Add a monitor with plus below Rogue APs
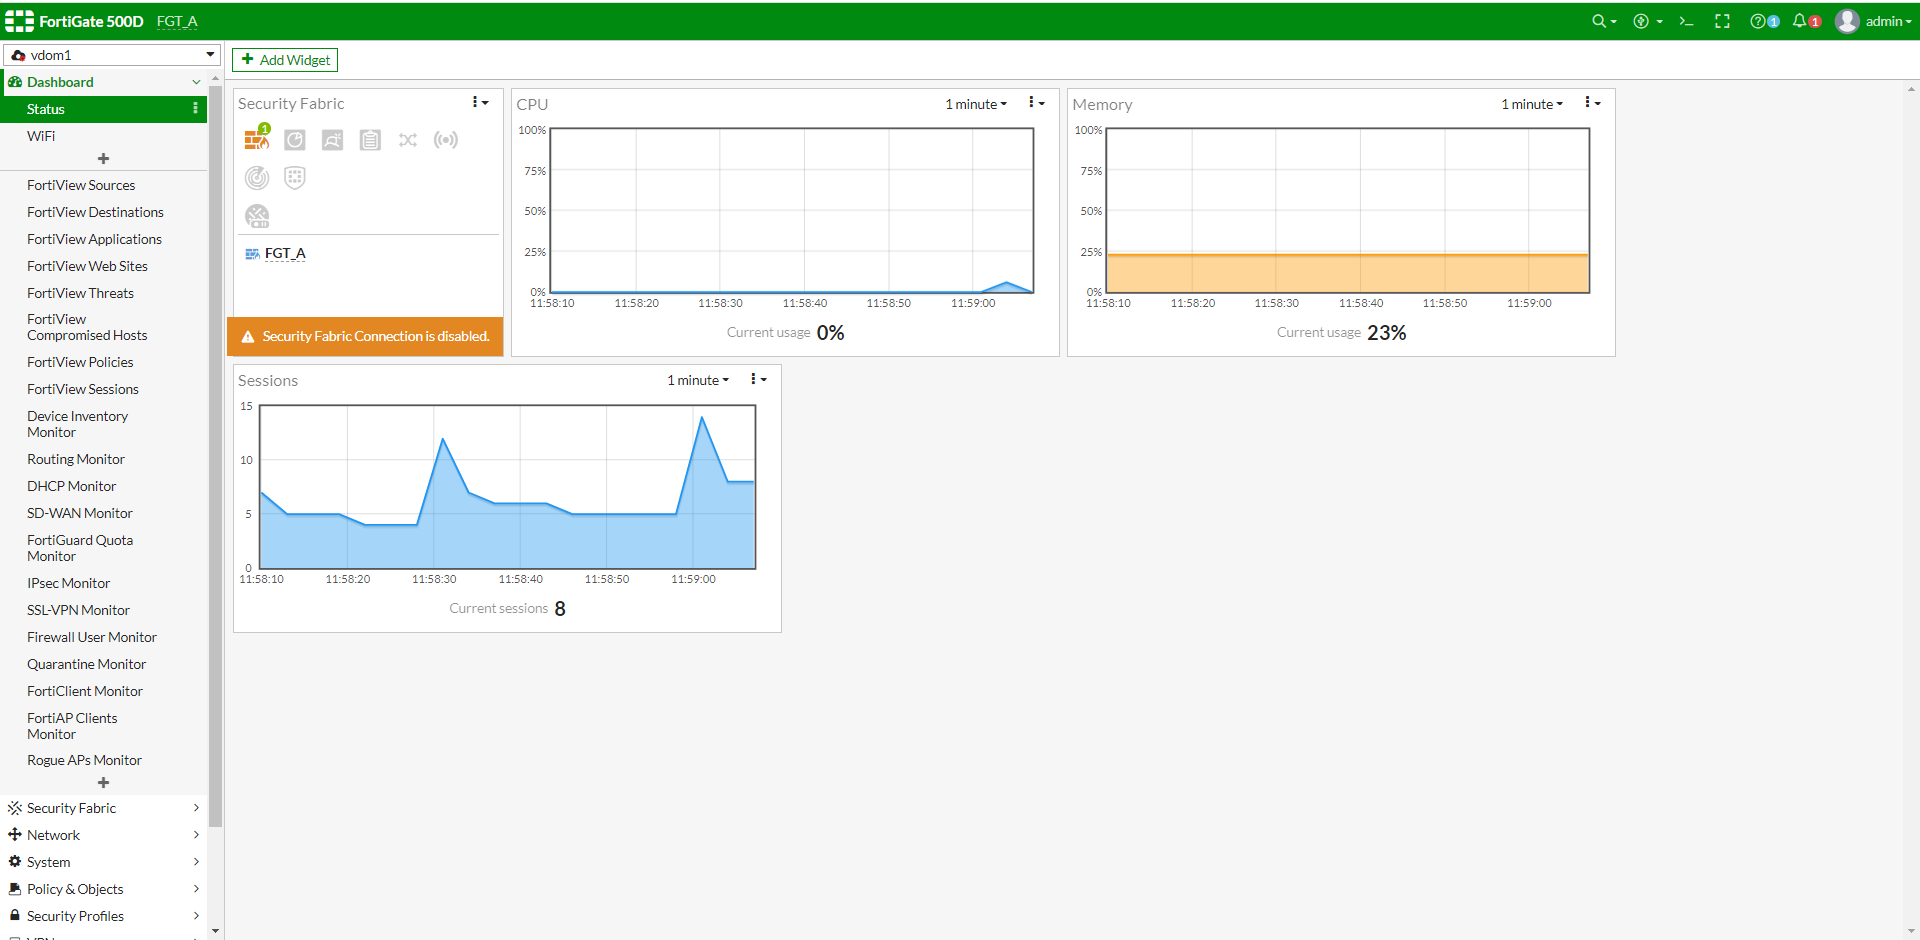The height and width of the screenshot is (940, 1920). point(103,783)
